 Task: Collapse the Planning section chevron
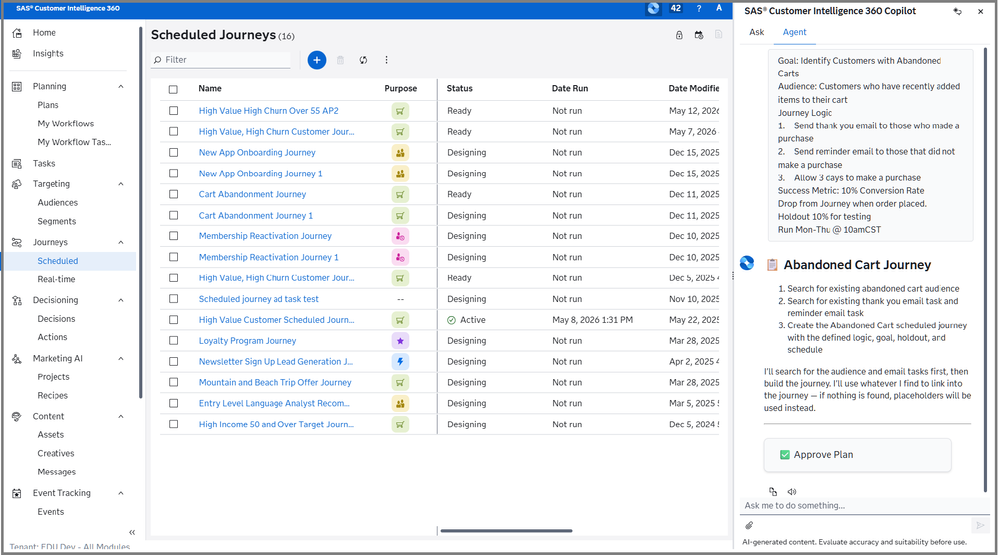coord(121,87)
